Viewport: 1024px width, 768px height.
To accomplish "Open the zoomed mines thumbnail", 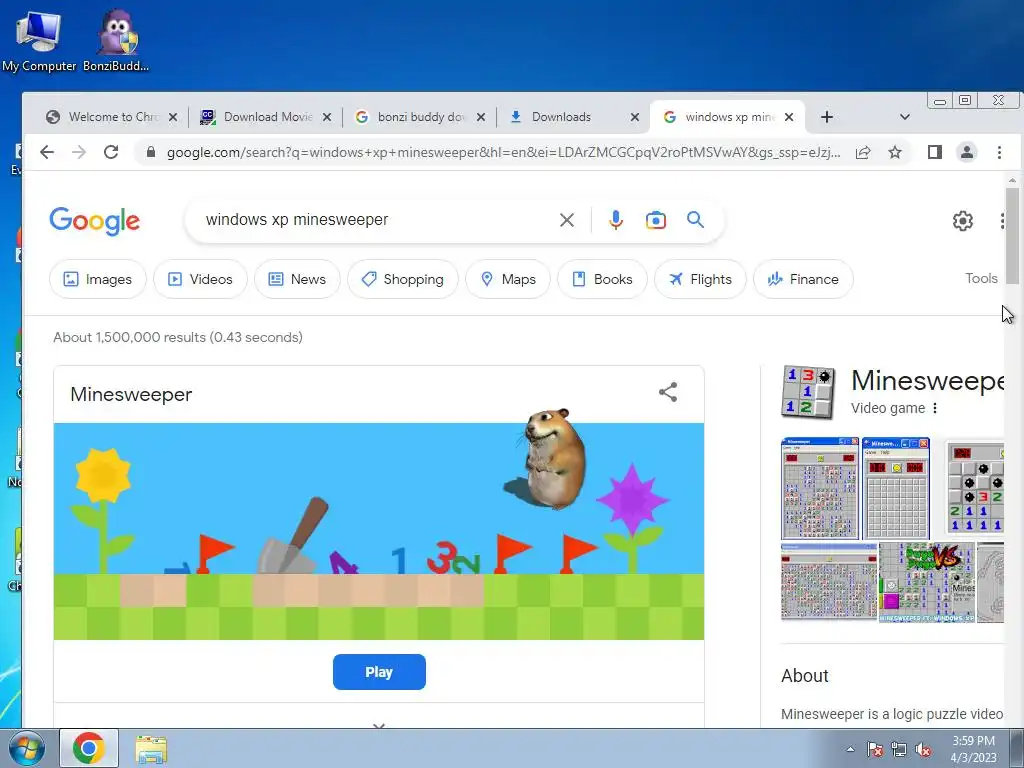I will point(974,487).
